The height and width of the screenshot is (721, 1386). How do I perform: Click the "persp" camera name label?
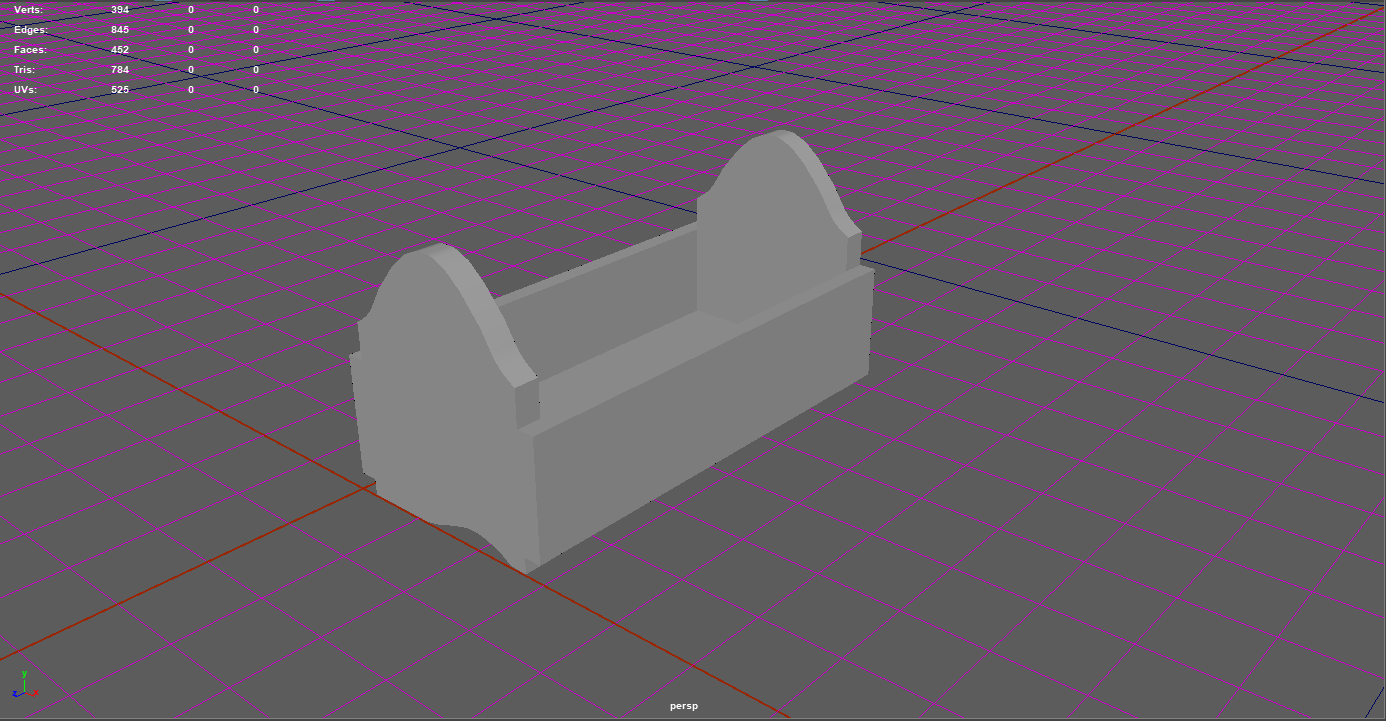684,706
